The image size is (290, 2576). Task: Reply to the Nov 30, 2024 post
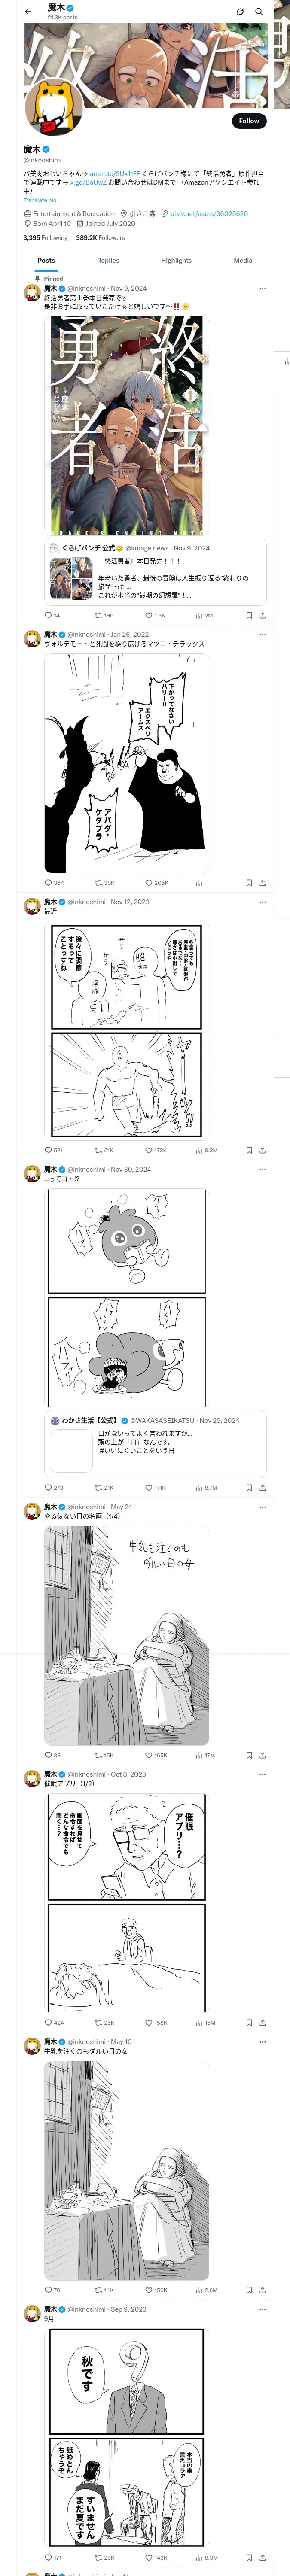tap(48, 1487)
